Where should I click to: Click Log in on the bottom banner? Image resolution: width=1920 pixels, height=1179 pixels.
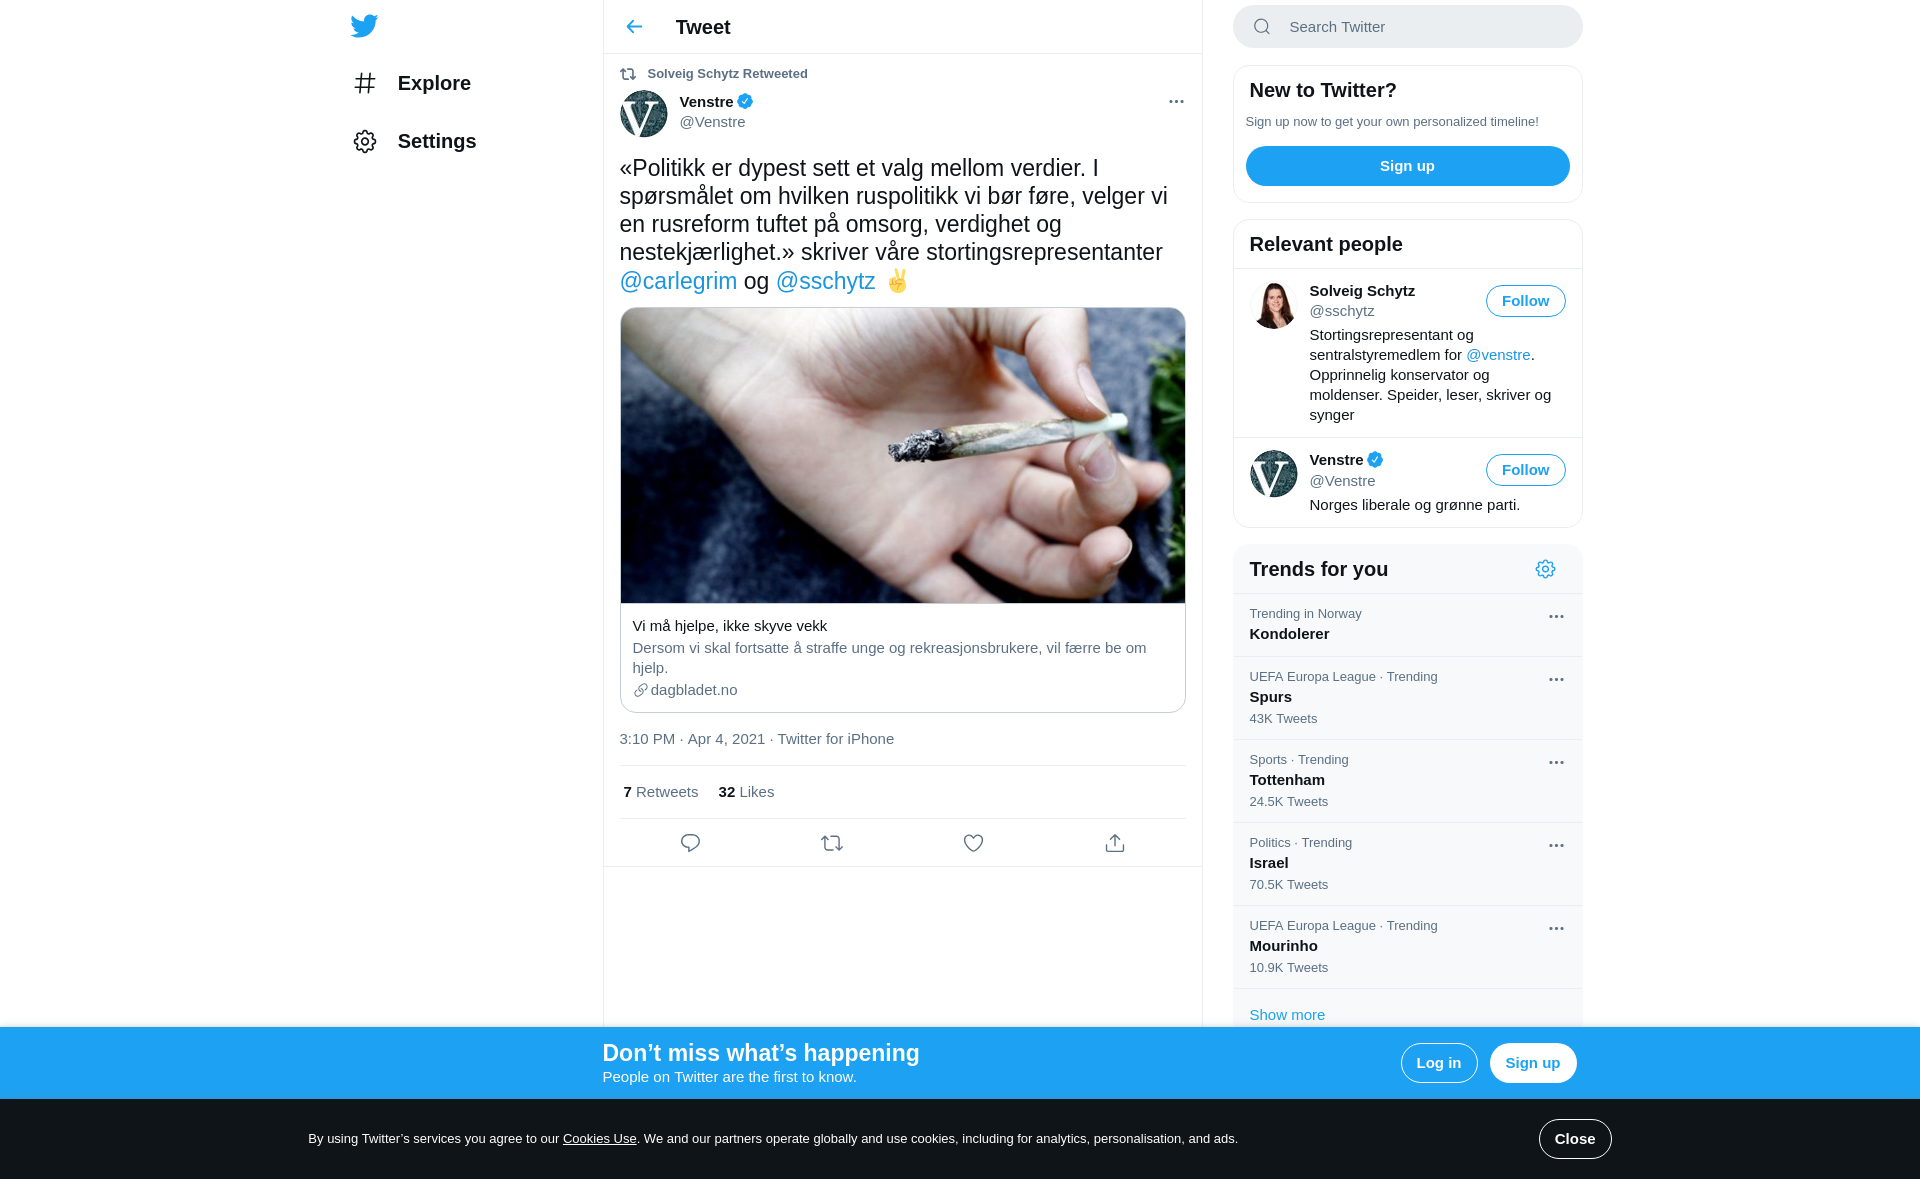click(1439, 1063)
